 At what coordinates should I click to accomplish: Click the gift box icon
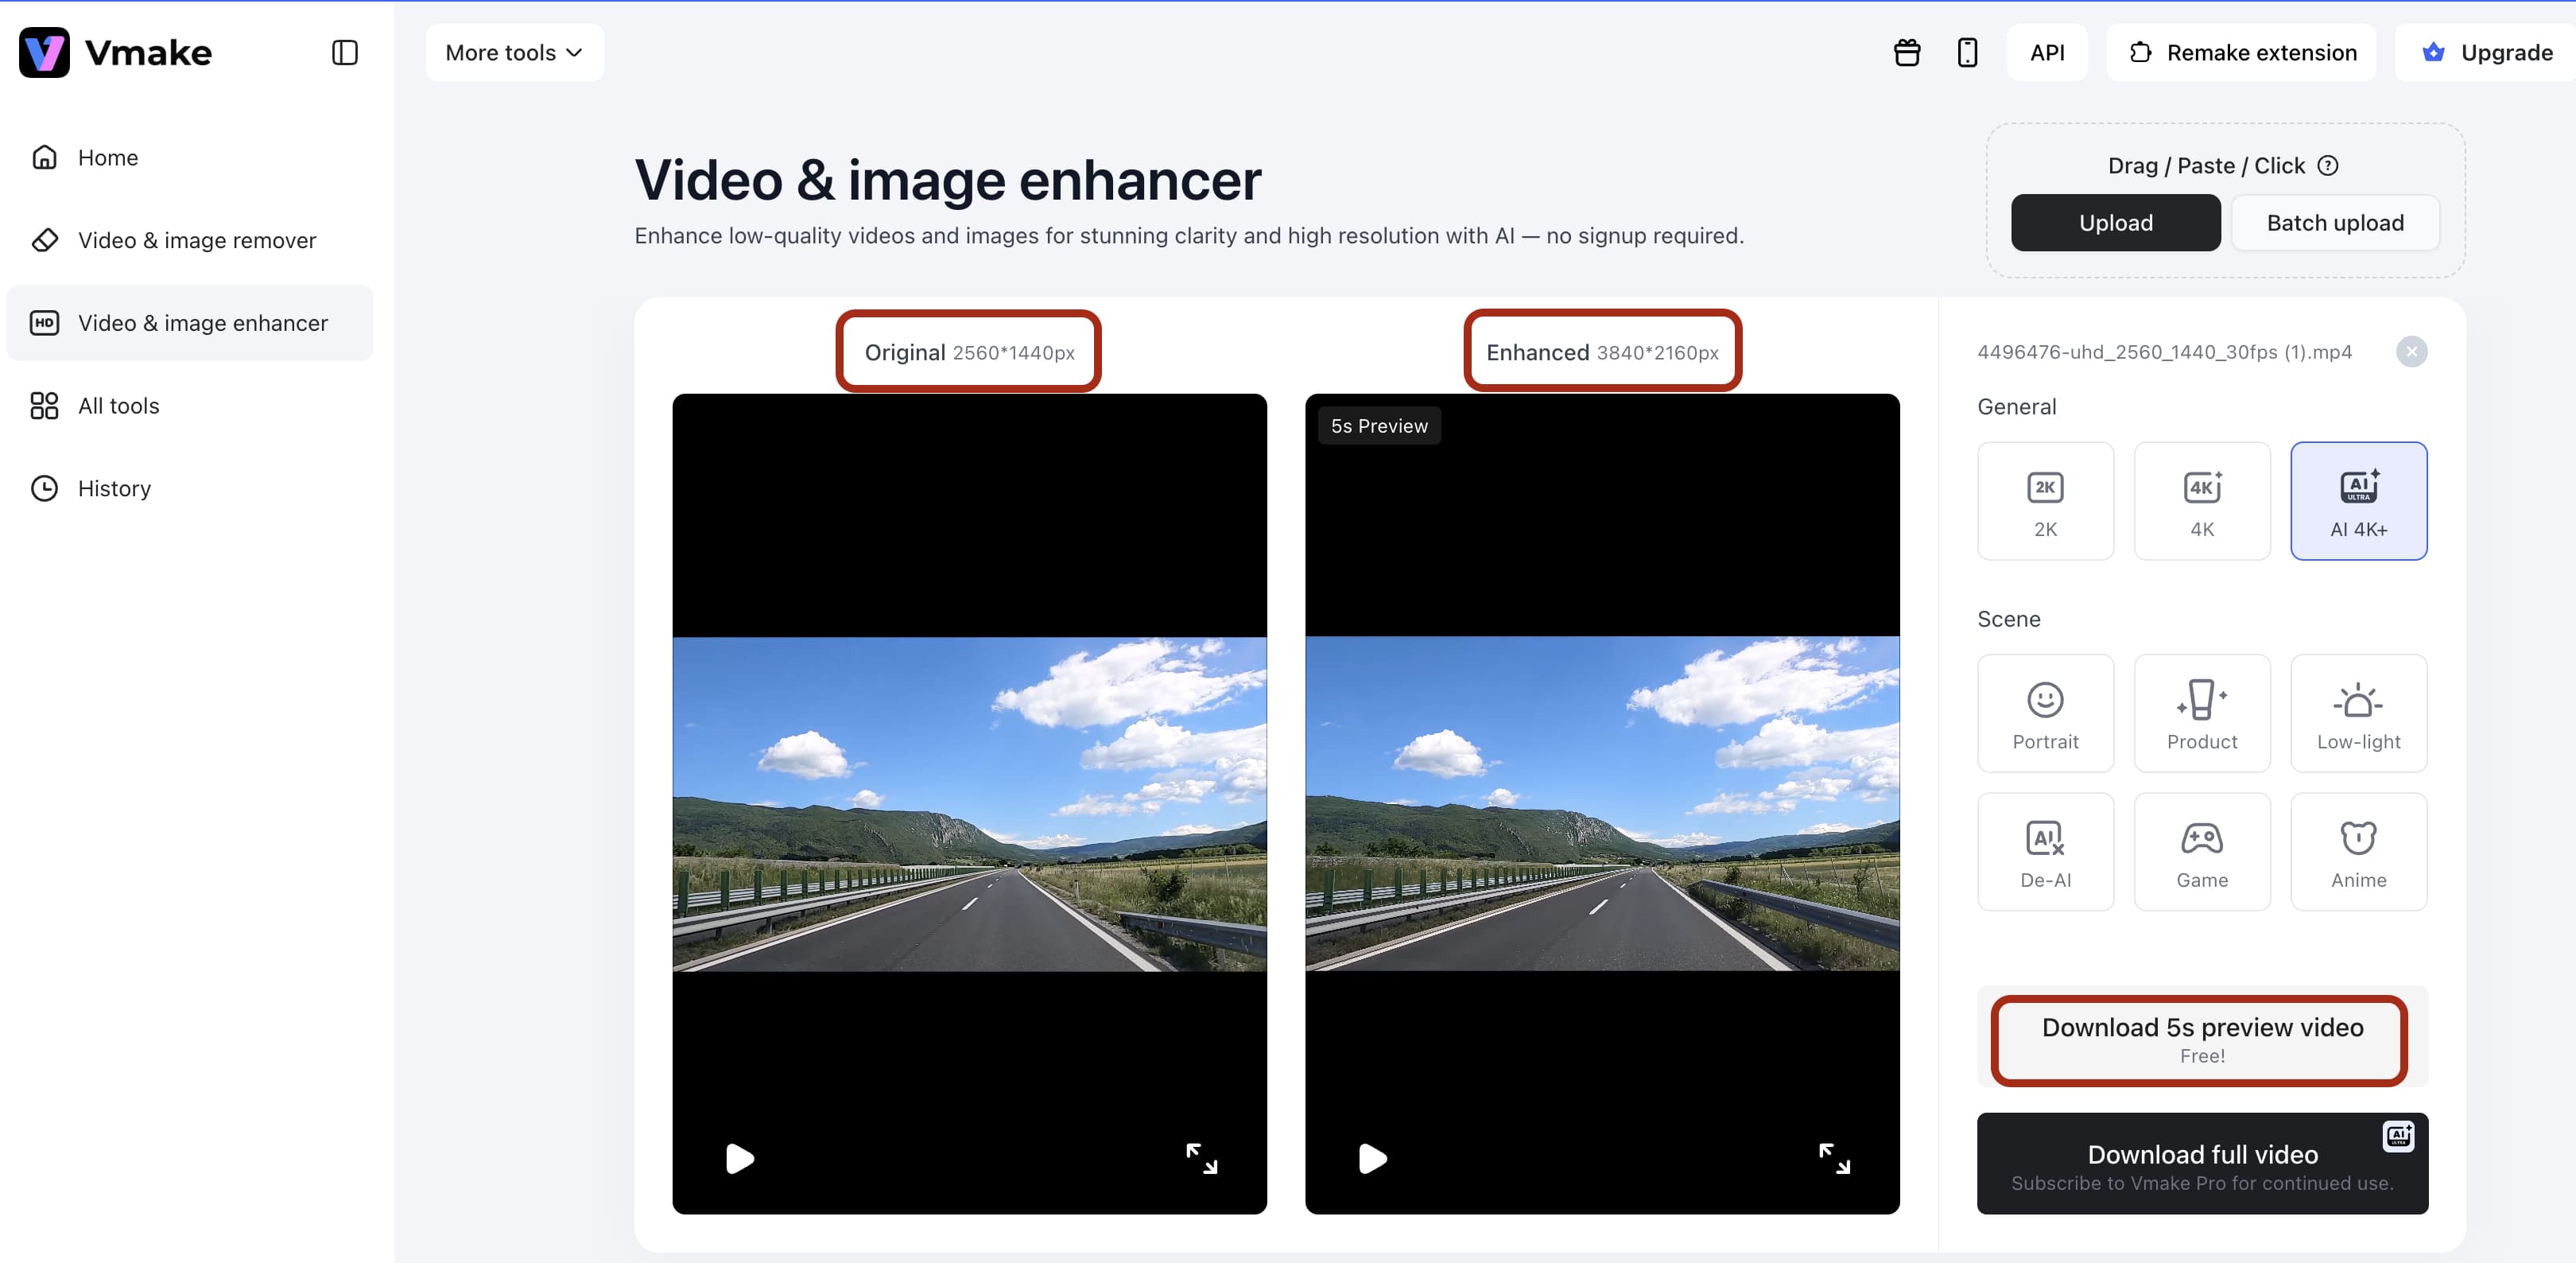tap(1907, 52)
